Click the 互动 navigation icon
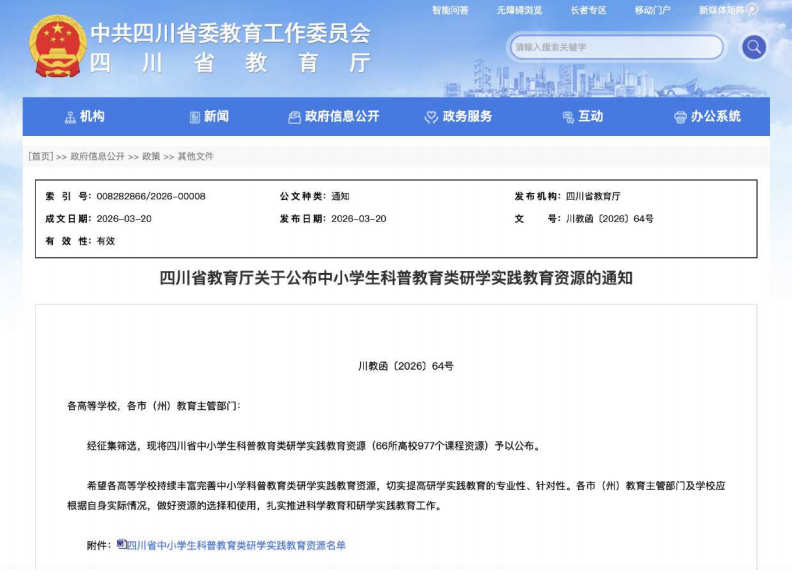The image size is (792, 576). tap(567, 117)
